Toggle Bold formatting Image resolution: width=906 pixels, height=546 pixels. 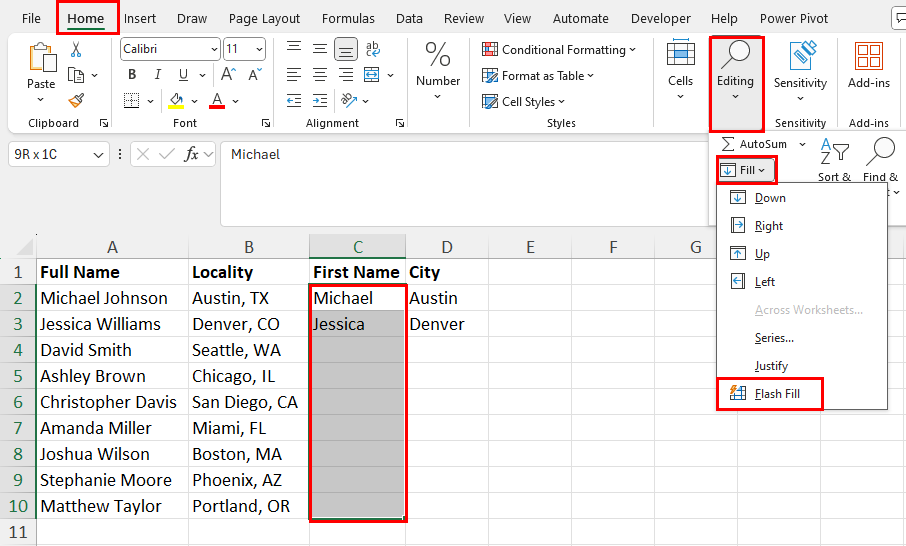132,75
